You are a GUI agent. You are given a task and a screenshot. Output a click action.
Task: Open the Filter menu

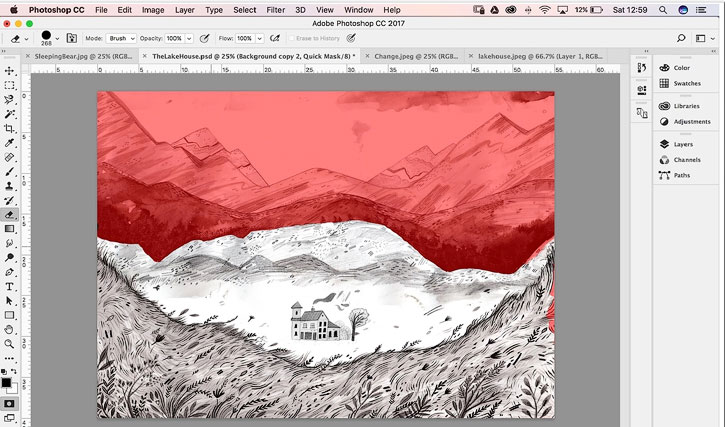(x=276, y=10)
